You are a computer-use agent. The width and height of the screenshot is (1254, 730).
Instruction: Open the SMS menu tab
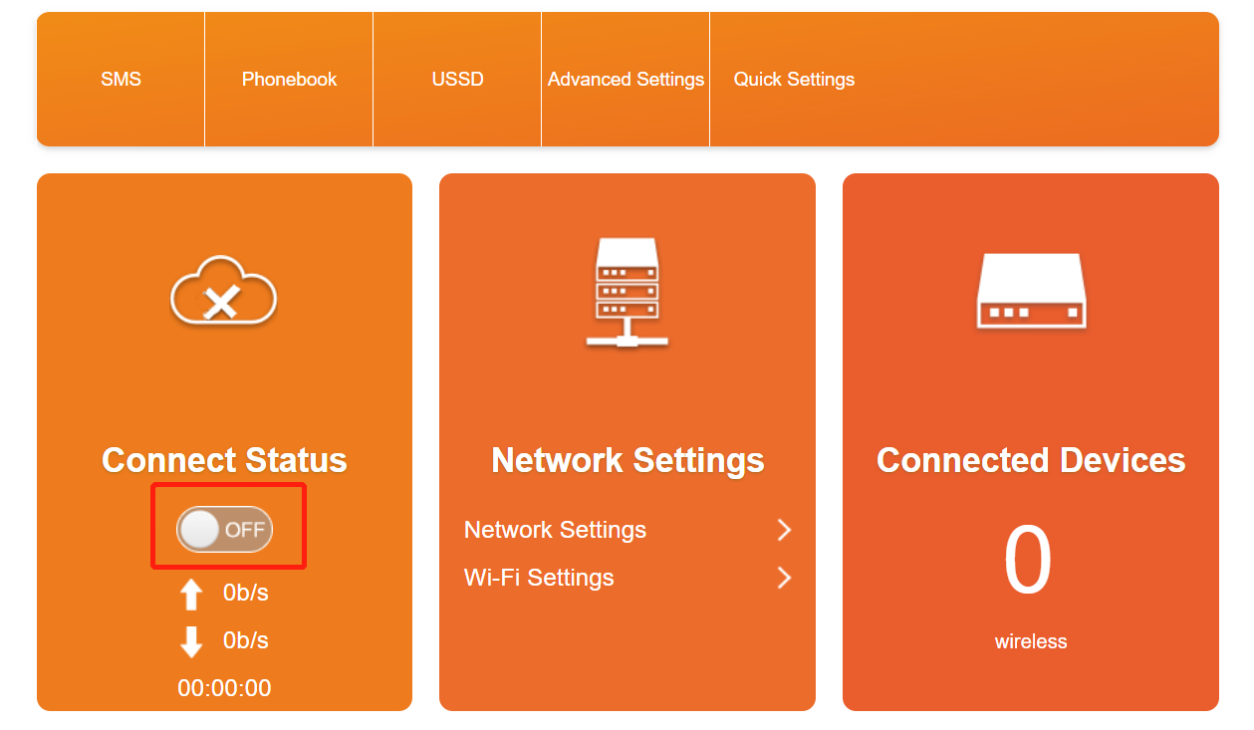point(121,79)
